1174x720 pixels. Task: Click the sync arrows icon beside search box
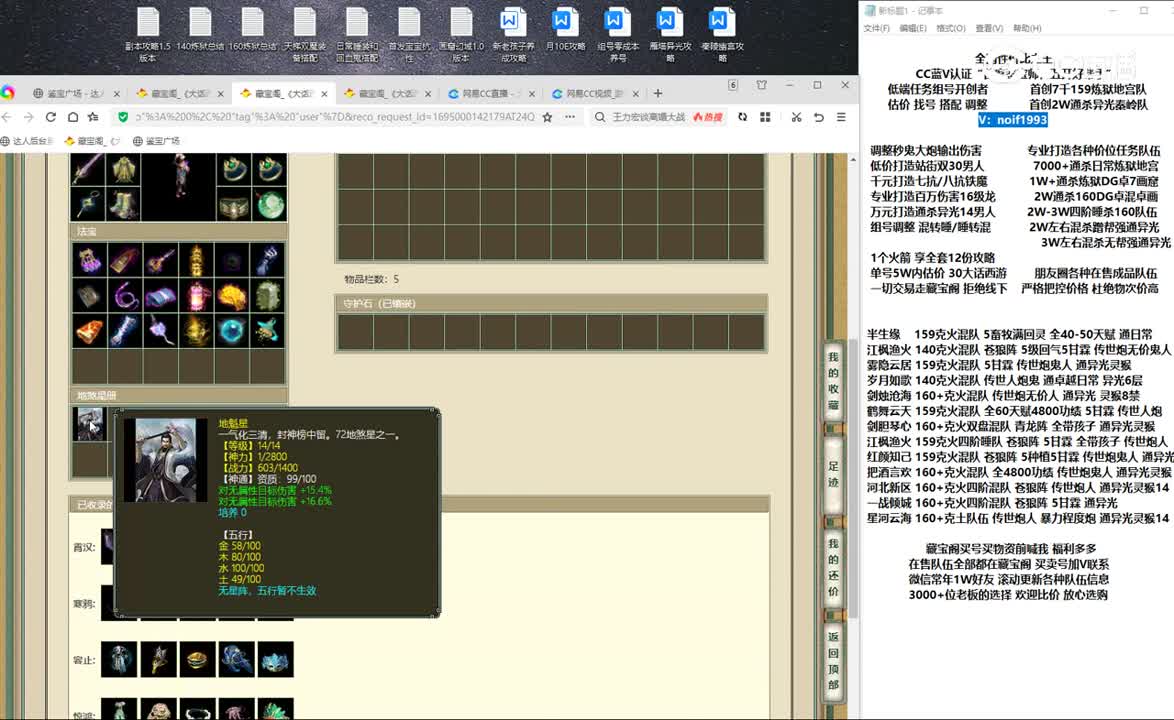point(742,117)
